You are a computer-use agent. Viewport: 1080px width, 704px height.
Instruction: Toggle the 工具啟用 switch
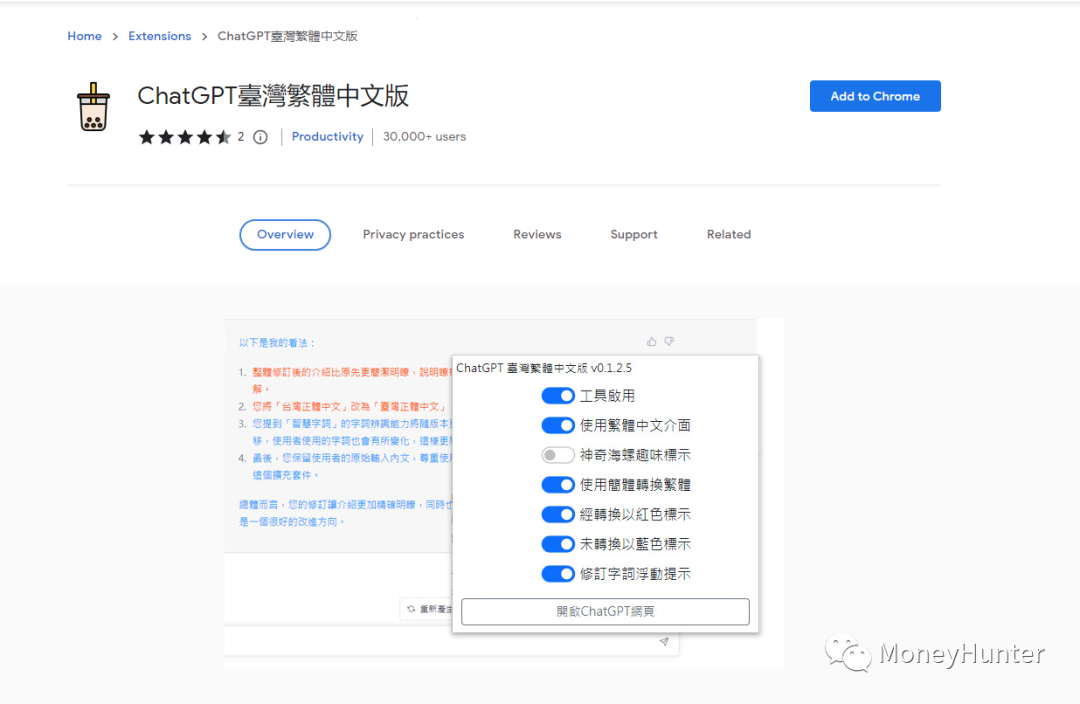point(558,395)
